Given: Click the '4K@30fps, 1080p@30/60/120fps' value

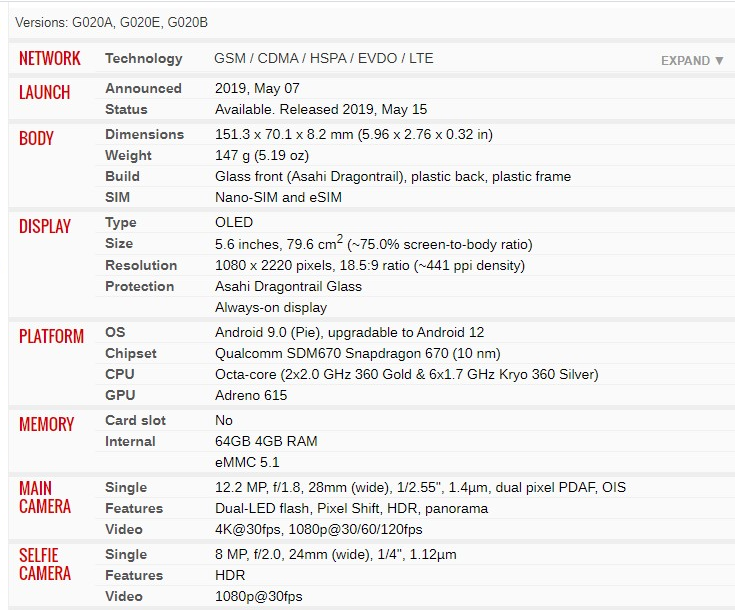Looking at the screenshot, I should [318, 530].
